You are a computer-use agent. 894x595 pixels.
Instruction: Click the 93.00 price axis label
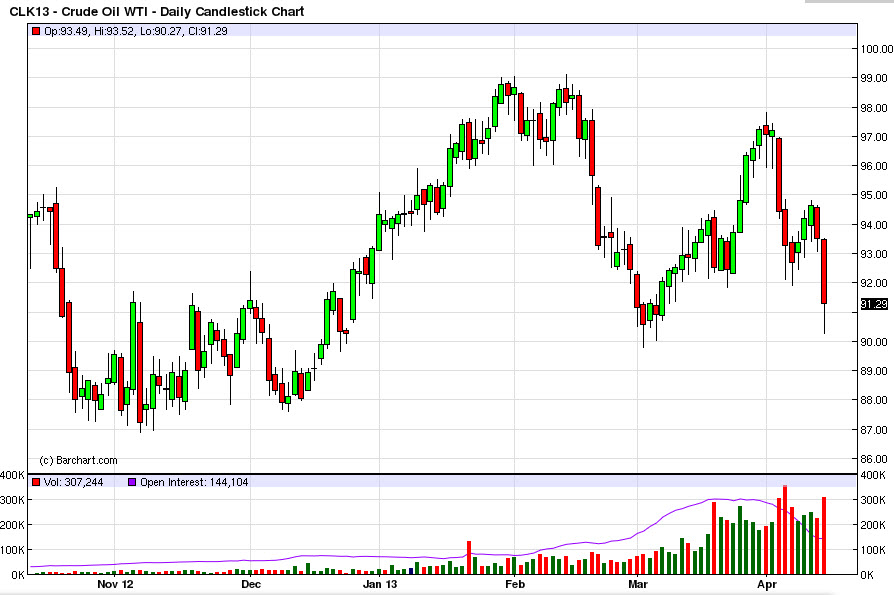pyautogui.click(x=874, y=254)
